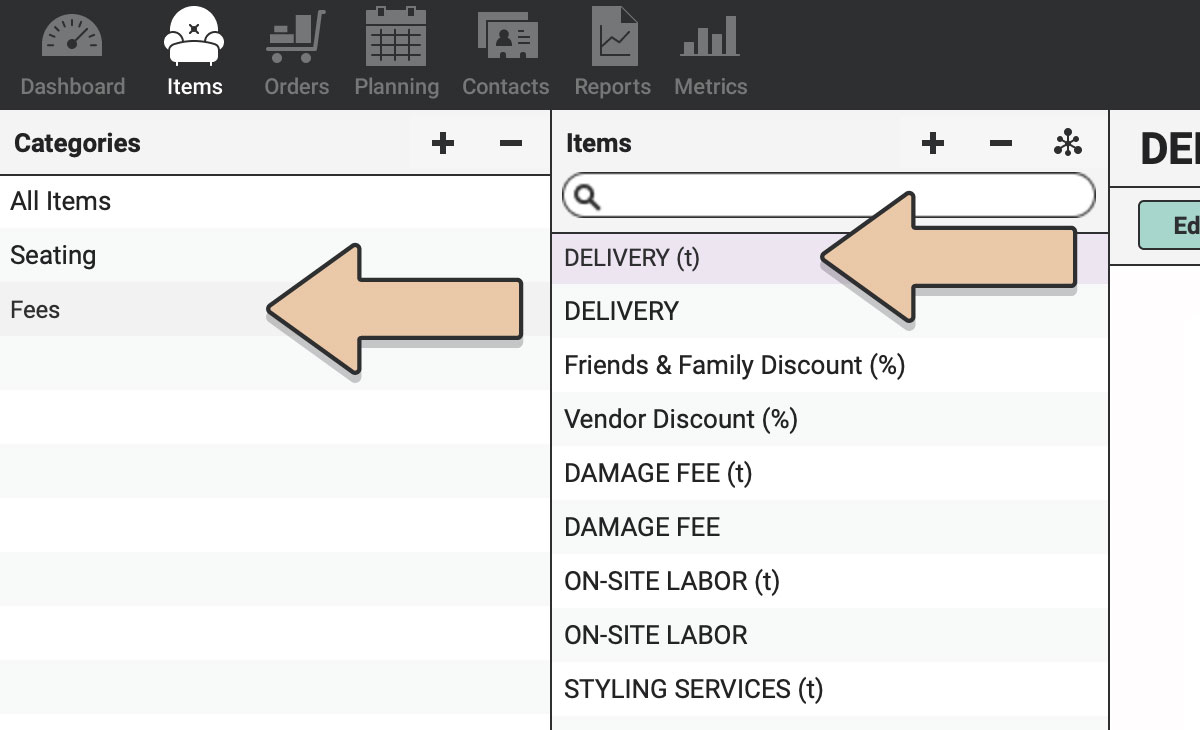Click the magnifying glass search icon
This screenshot has height=730, width=1200.
click(588, 197)
